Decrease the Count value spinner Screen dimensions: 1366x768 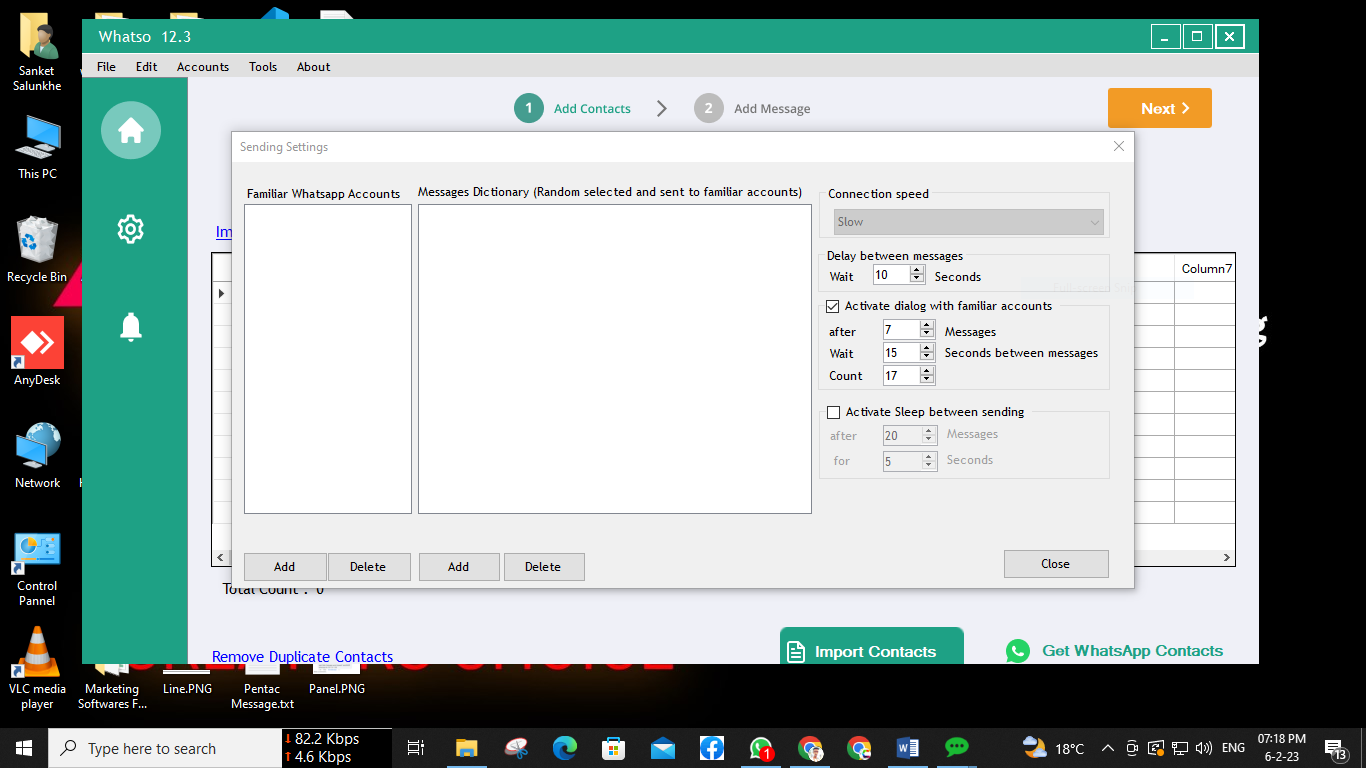pyautogui.click(x=927, y=380)
